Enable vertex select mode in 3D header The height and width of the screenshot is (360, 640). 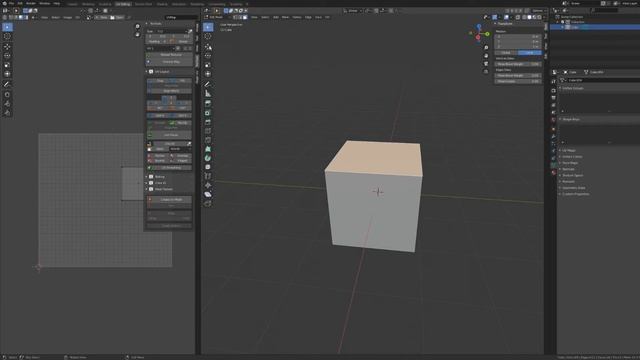tap(235, 17)
